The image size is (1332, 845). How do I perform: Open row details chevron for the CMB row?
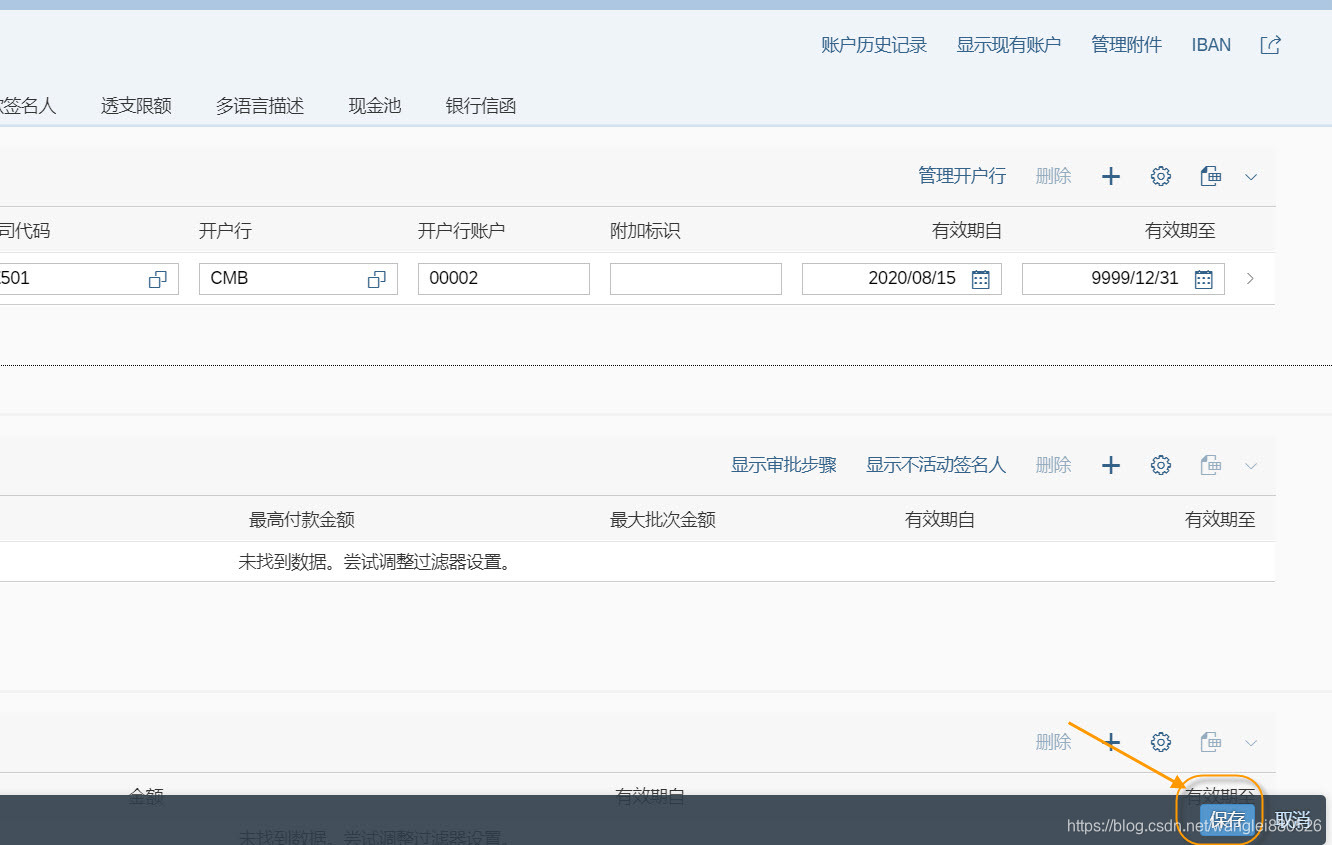pyautogui.click(x=1250, y=279)
